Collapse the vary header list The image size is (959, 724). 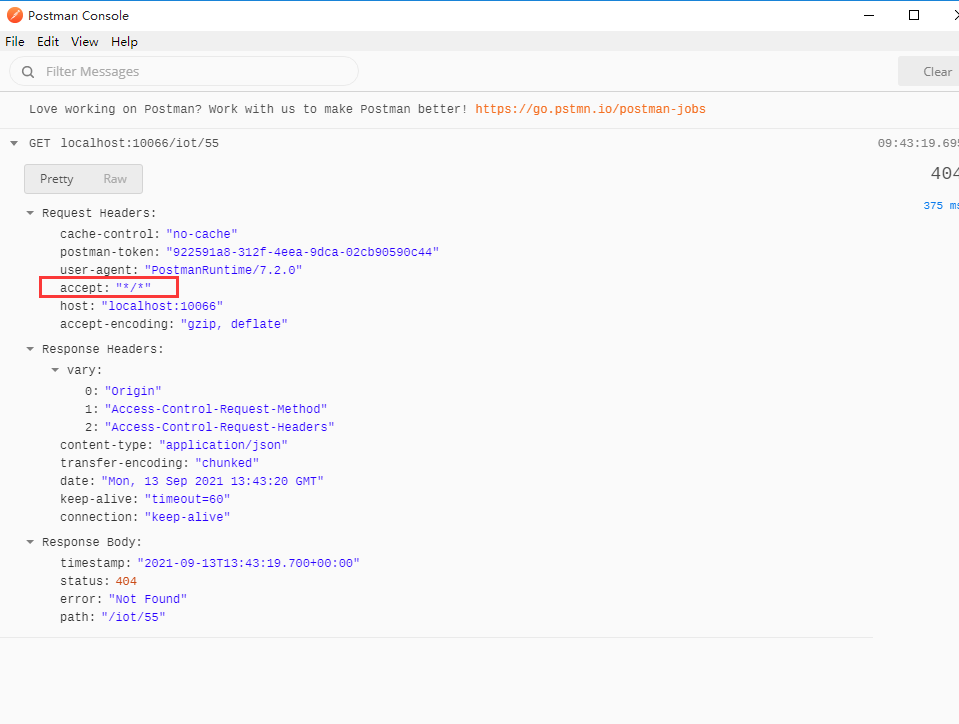55,370
